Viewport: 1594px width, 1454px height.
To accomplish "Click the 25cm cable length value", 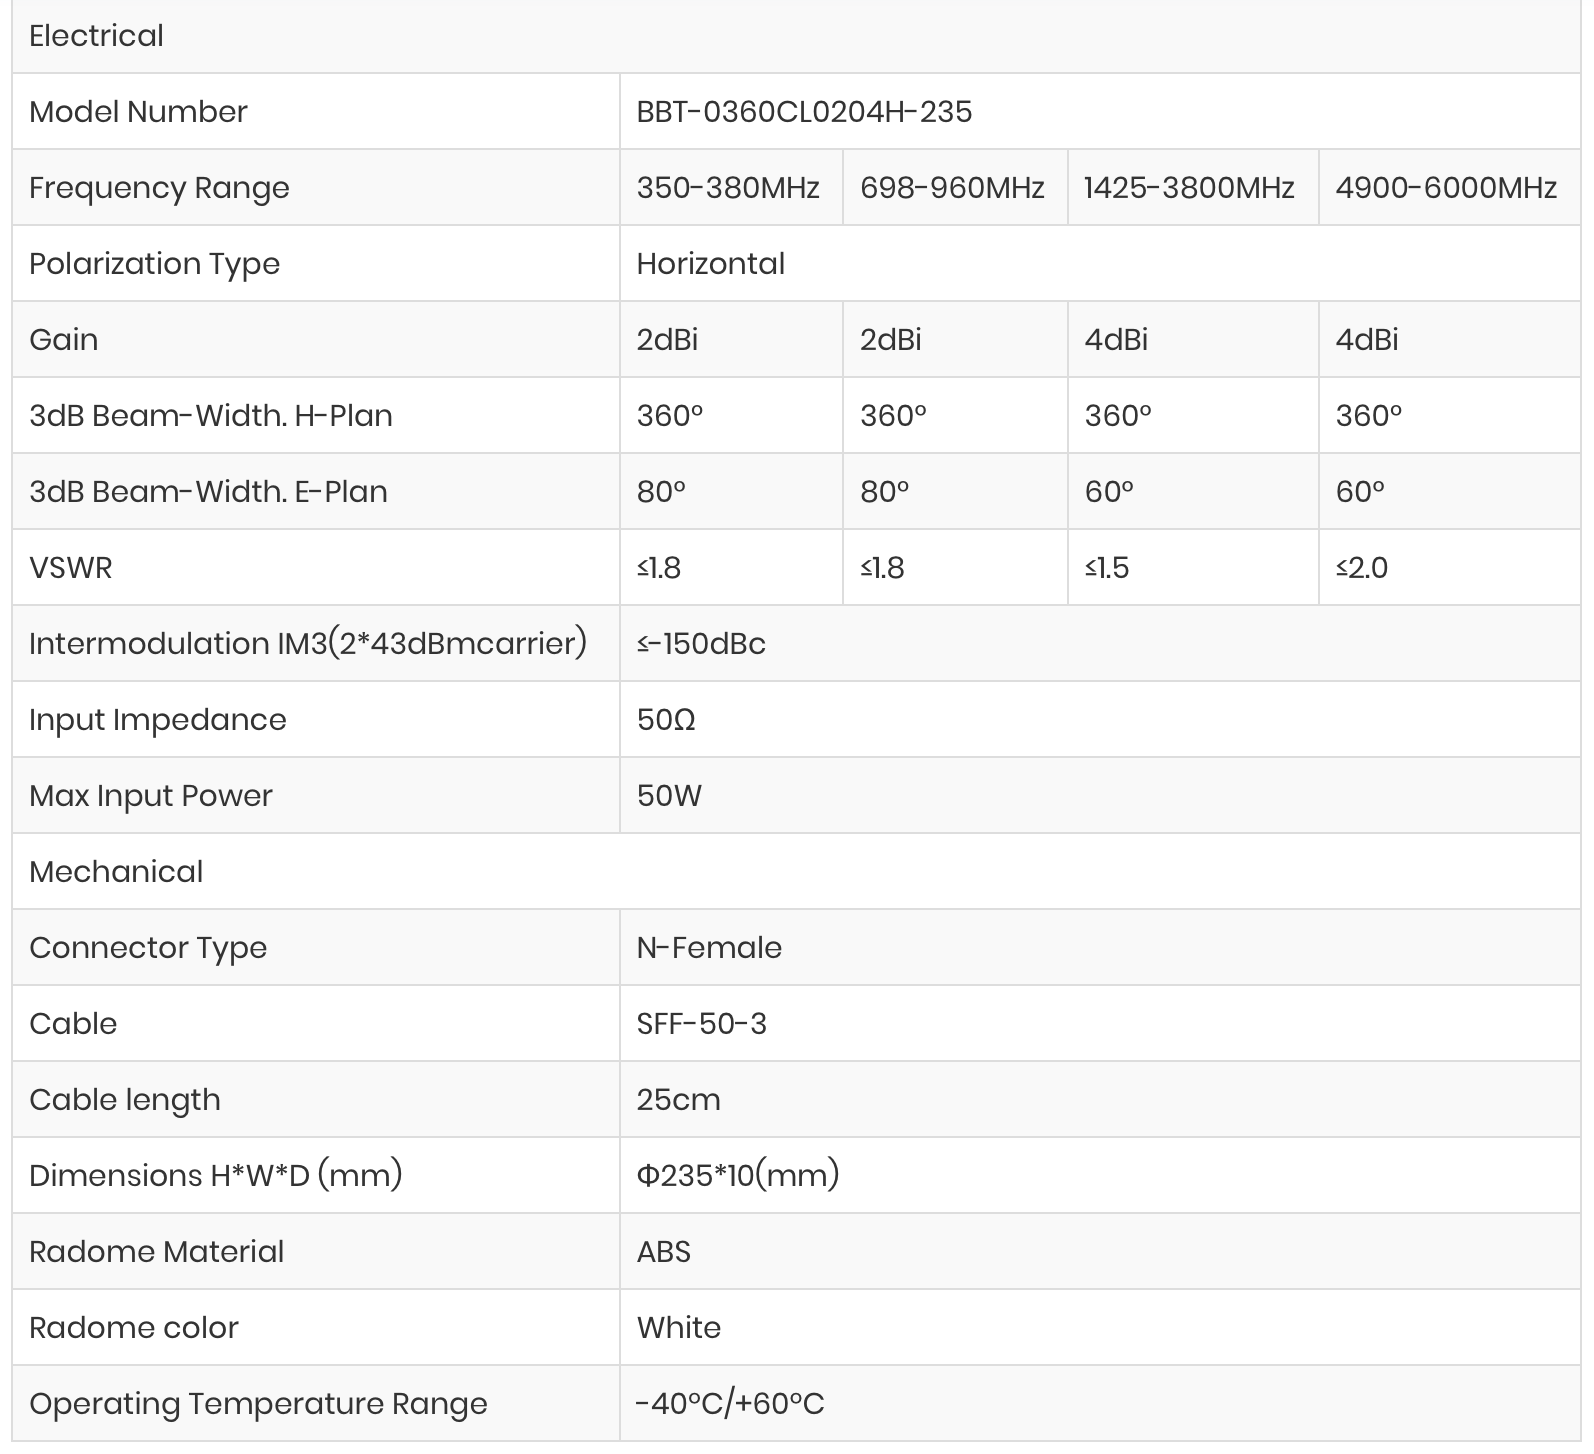I will click(678, 1099).
